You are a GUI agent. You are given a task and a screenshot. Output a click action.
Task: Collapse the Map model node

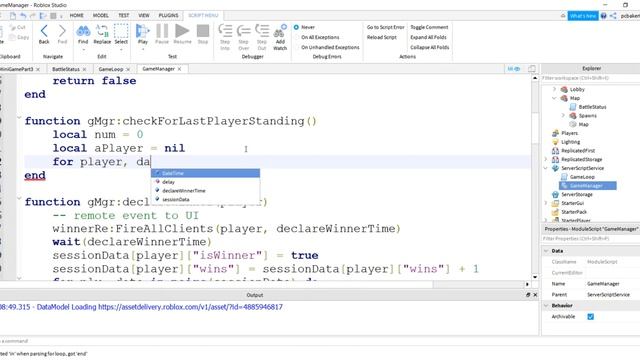[554, 98]
